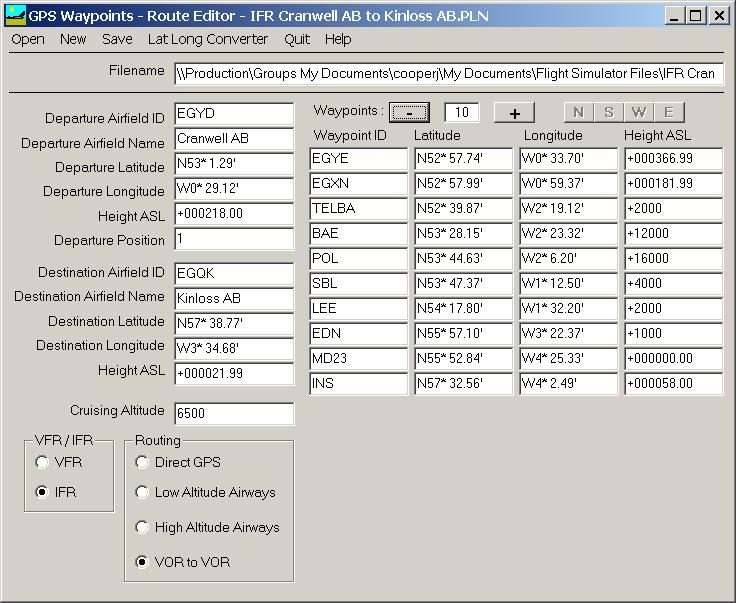The height and width of the screenshot is (603, 736).
Task: Choose Direct GPS routing option
Action: (142, 462)
